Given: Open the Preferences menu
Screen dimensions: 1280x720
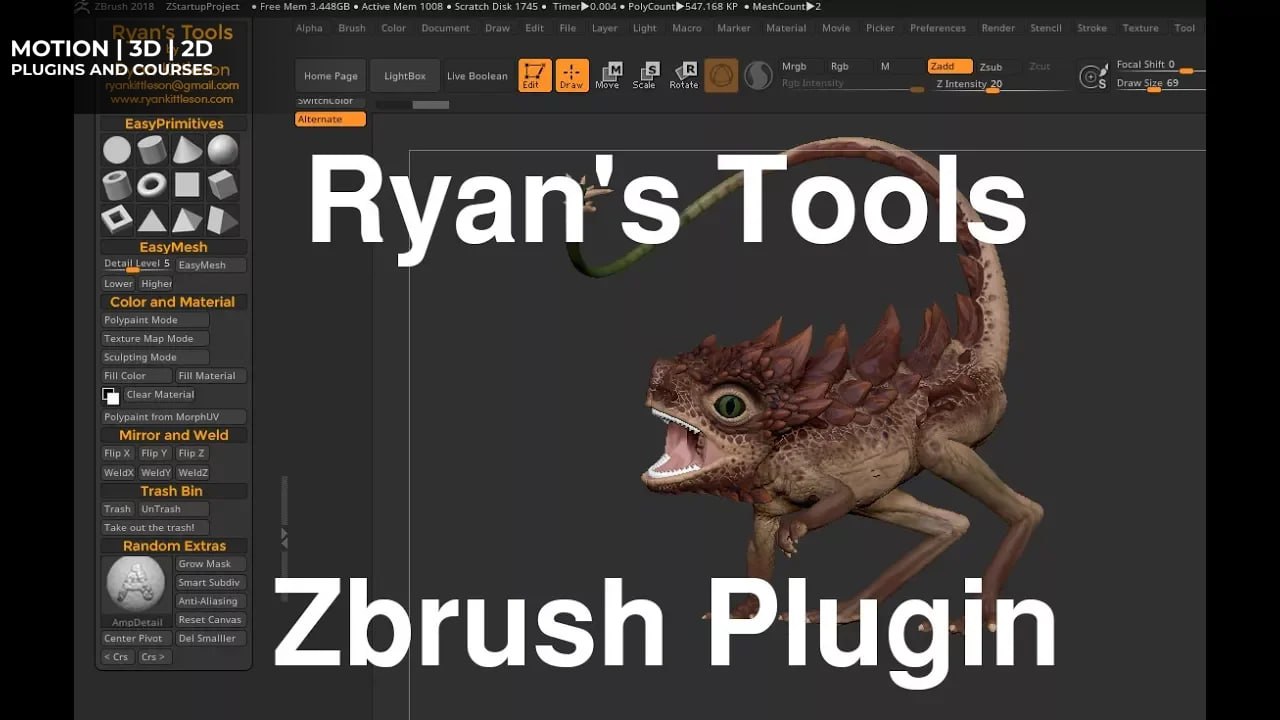Looking at the screenshot, I should pyautogui.click(x=938, y=28).
